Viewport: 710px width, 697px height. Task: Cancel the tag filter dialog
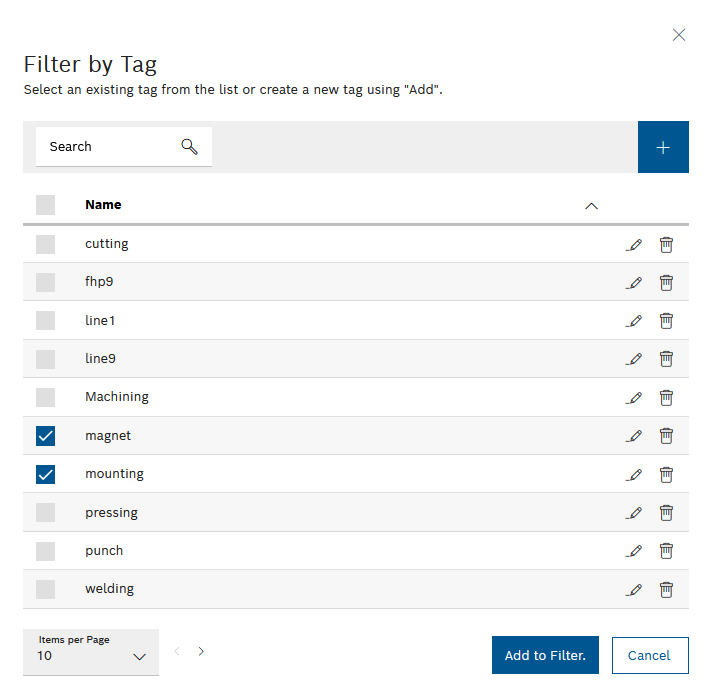click(x=650, y=655)
